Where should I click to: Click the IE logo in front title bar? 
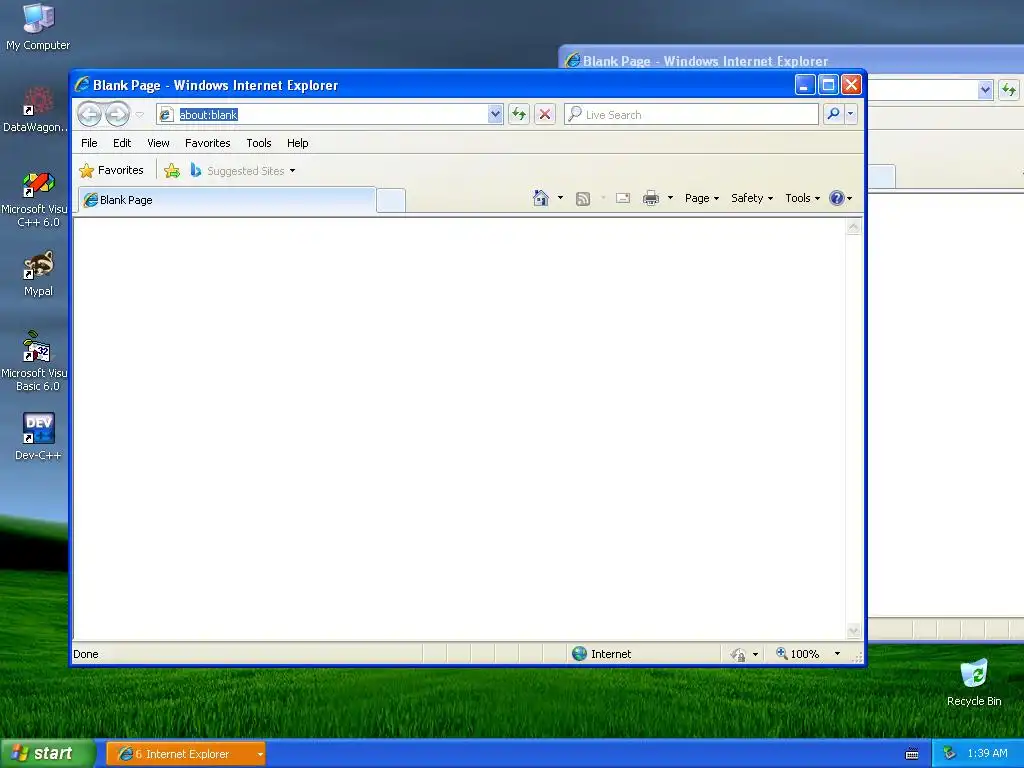(x=82, y=85)
